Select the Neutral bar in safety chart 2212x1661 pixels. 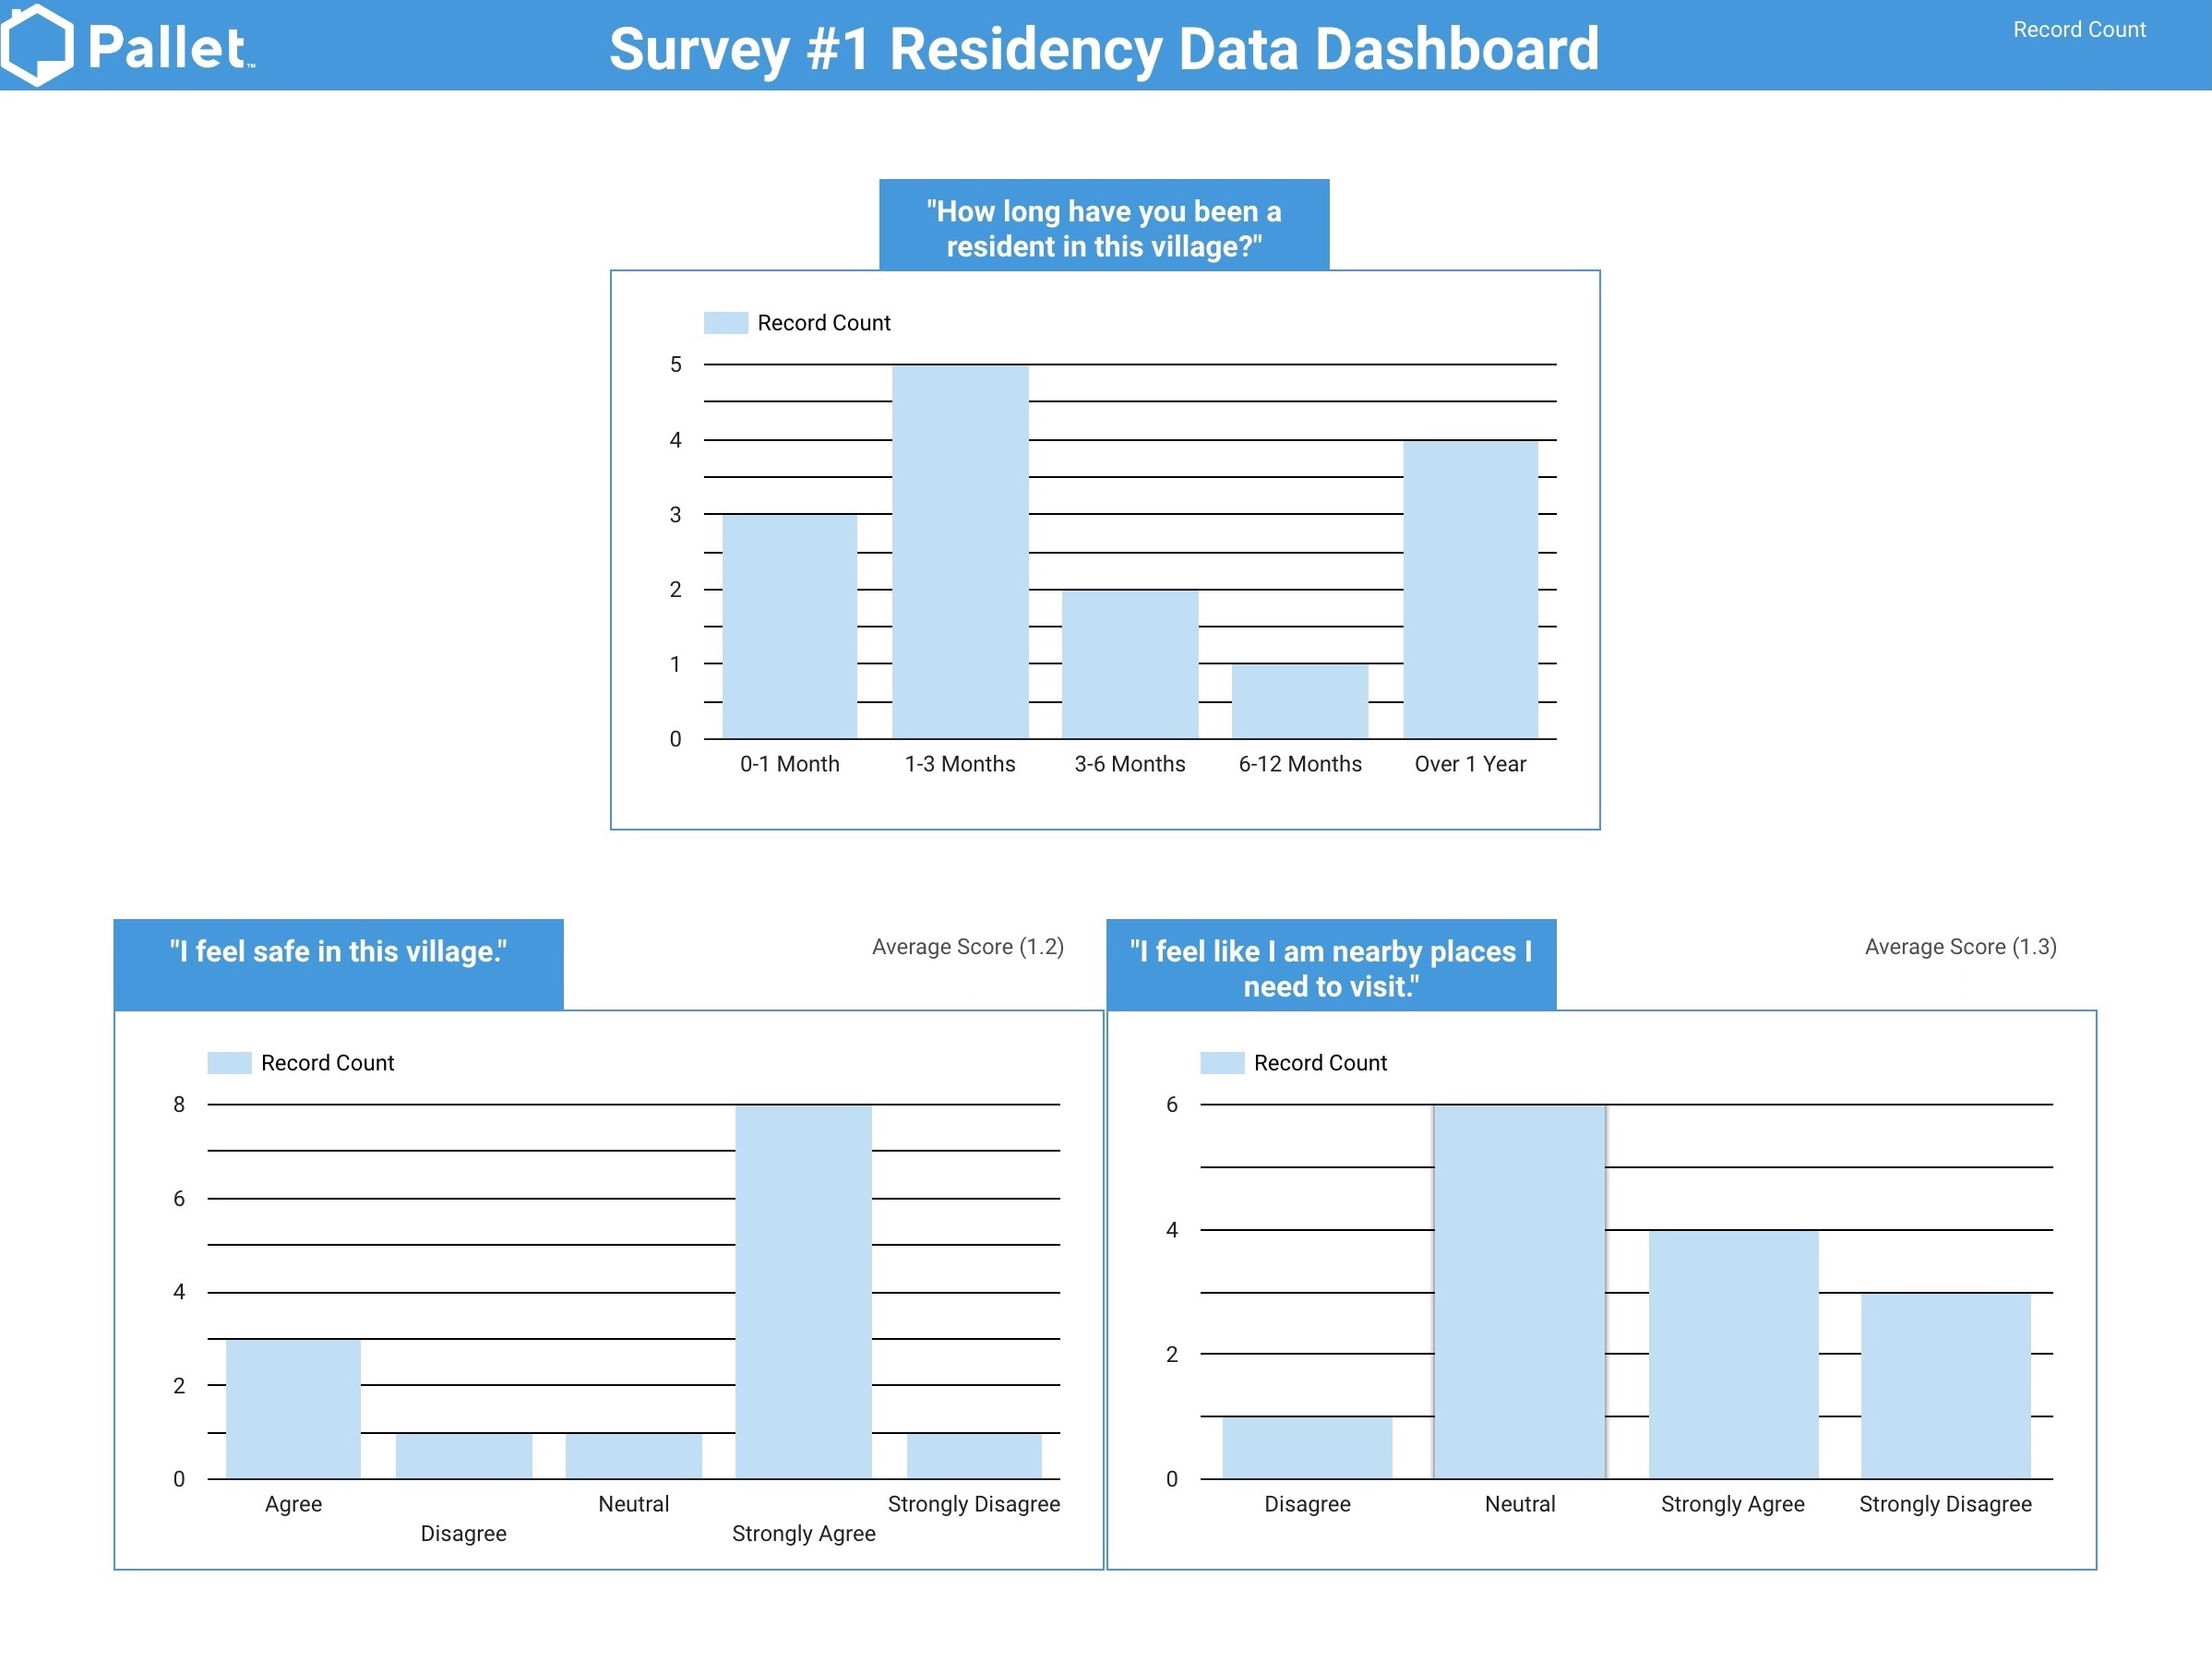pos(634,1456)
